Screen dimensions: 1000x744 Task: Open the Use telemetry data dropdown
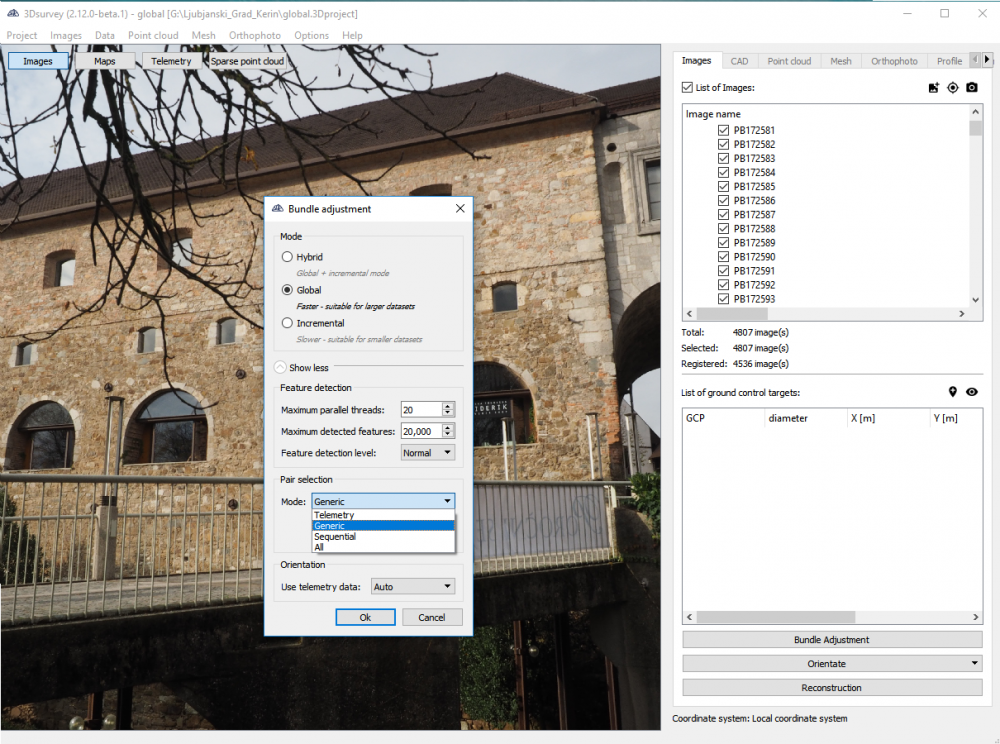[x=413, y=587]
